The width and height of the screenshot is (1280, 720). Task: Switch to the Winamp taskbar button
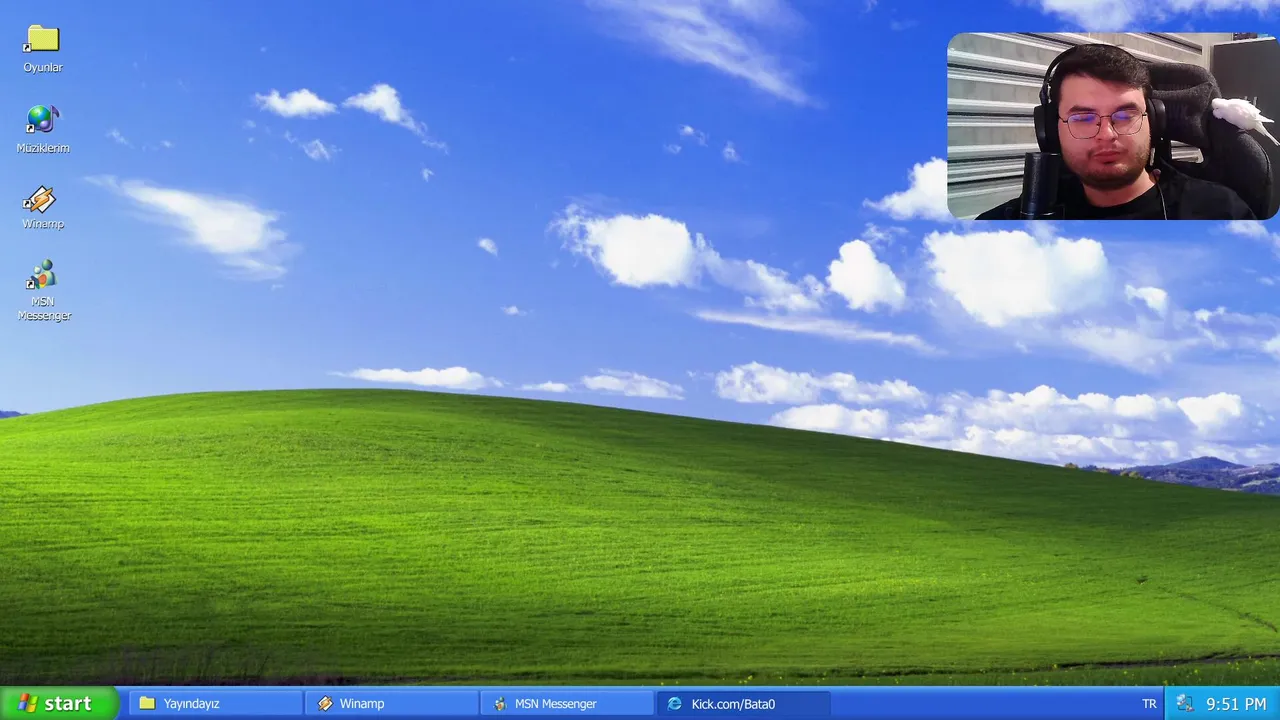[x=391, y=704]
